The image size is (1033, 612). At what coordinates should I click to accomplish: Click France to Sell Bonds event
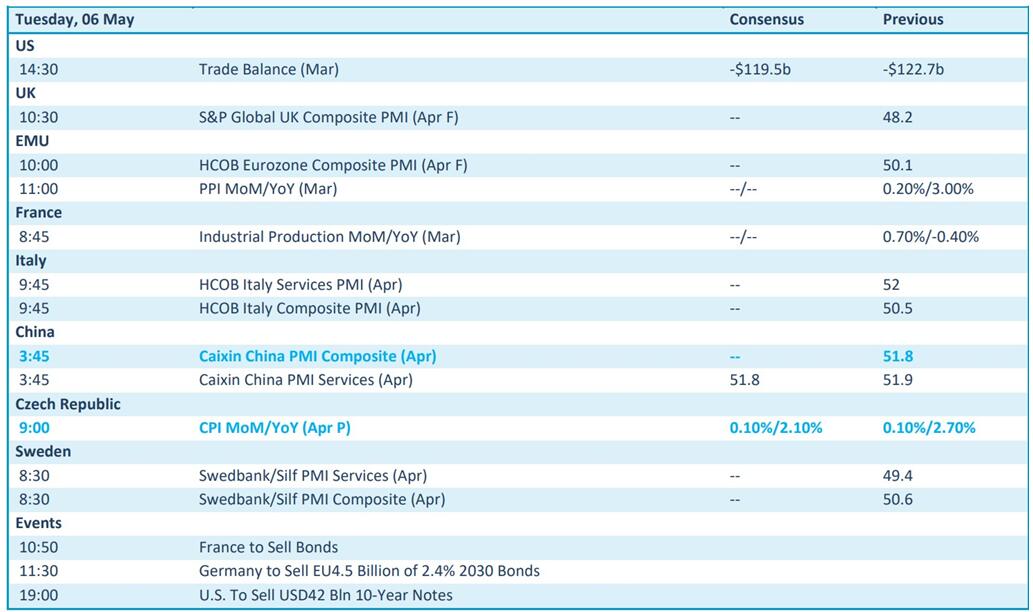point(268,547)
